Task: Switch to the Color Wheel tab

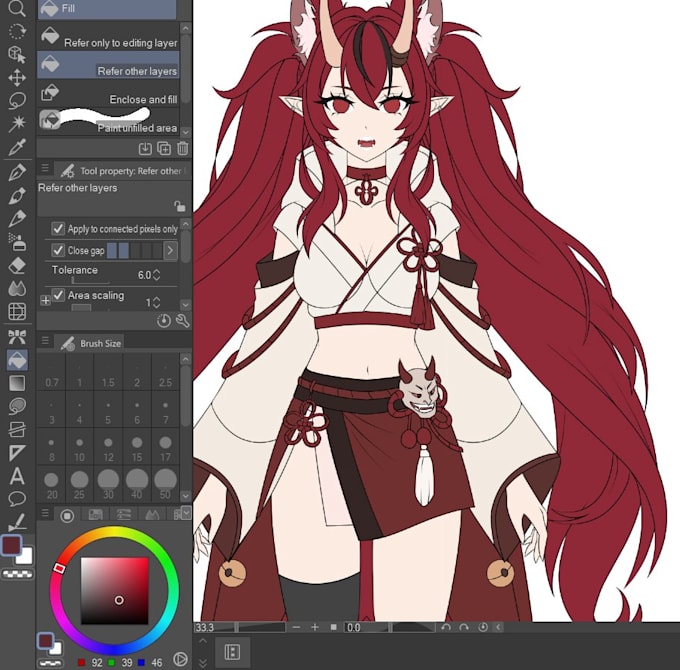Action: (67, 515)
